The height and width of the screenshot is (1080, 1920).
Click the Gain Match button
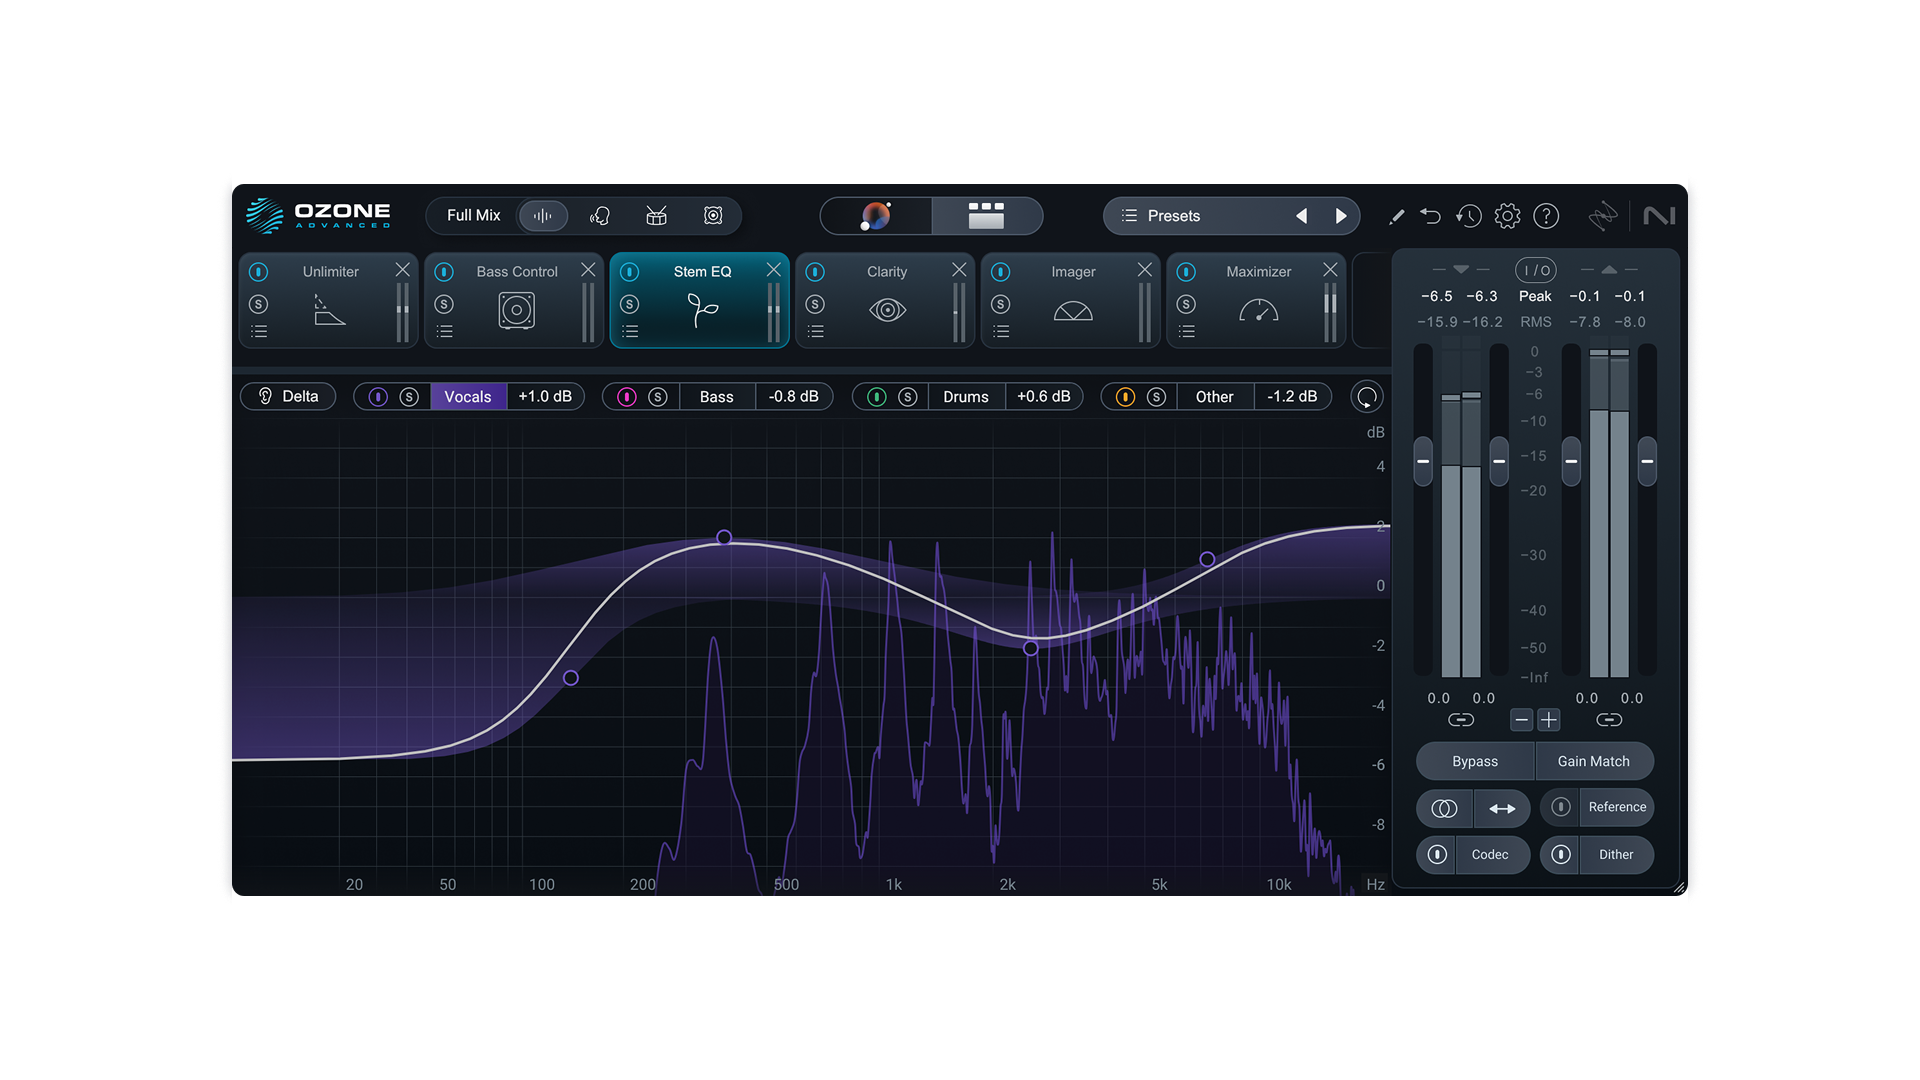click(x=1593, y=761)
